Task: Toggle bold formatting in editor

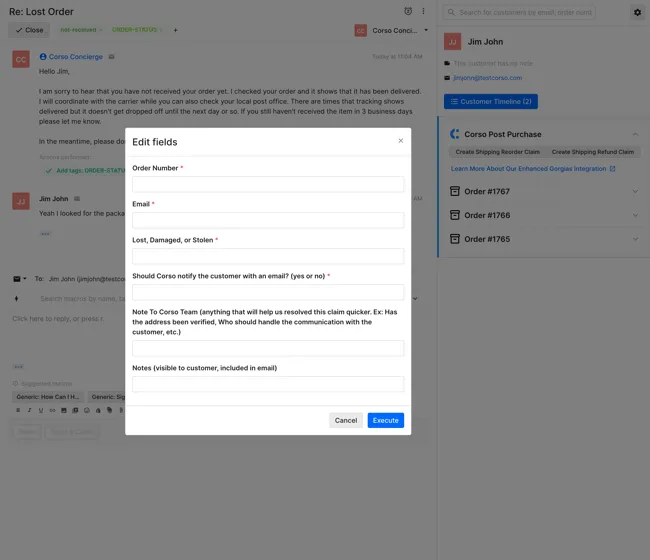Action: pyautogui.click(x=18, y=410)
